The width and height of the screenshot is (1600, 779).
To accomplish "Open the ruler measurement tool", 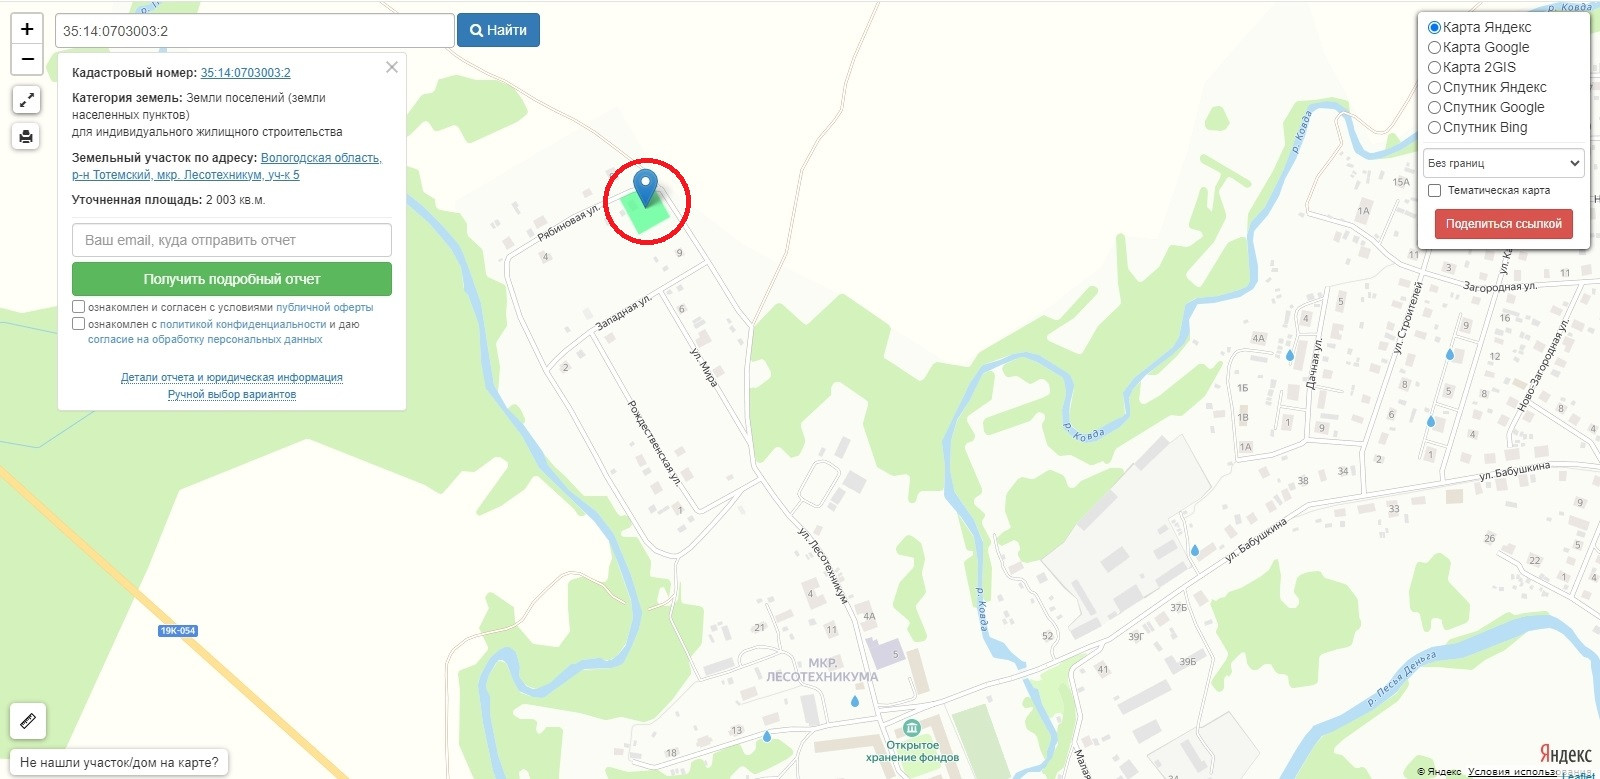I will (x=28, y=721).
